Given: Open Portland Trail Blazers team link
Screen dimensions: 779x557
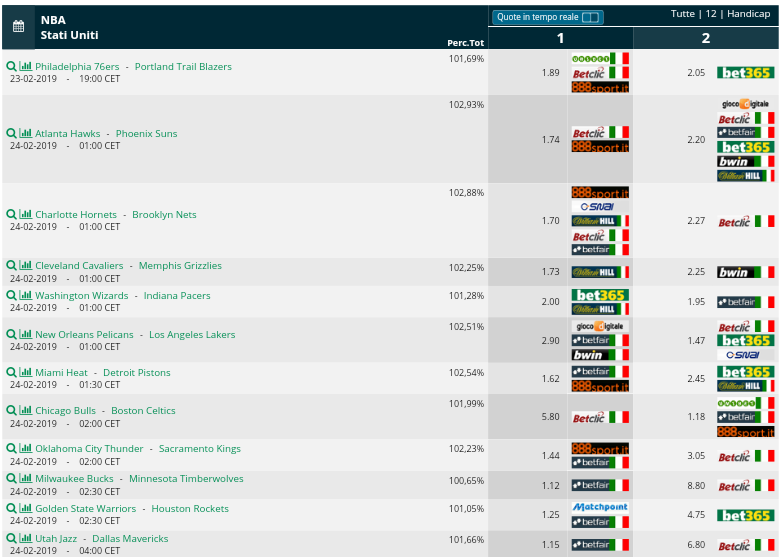Looking at the screenshot, I should [x=183, y=67].
